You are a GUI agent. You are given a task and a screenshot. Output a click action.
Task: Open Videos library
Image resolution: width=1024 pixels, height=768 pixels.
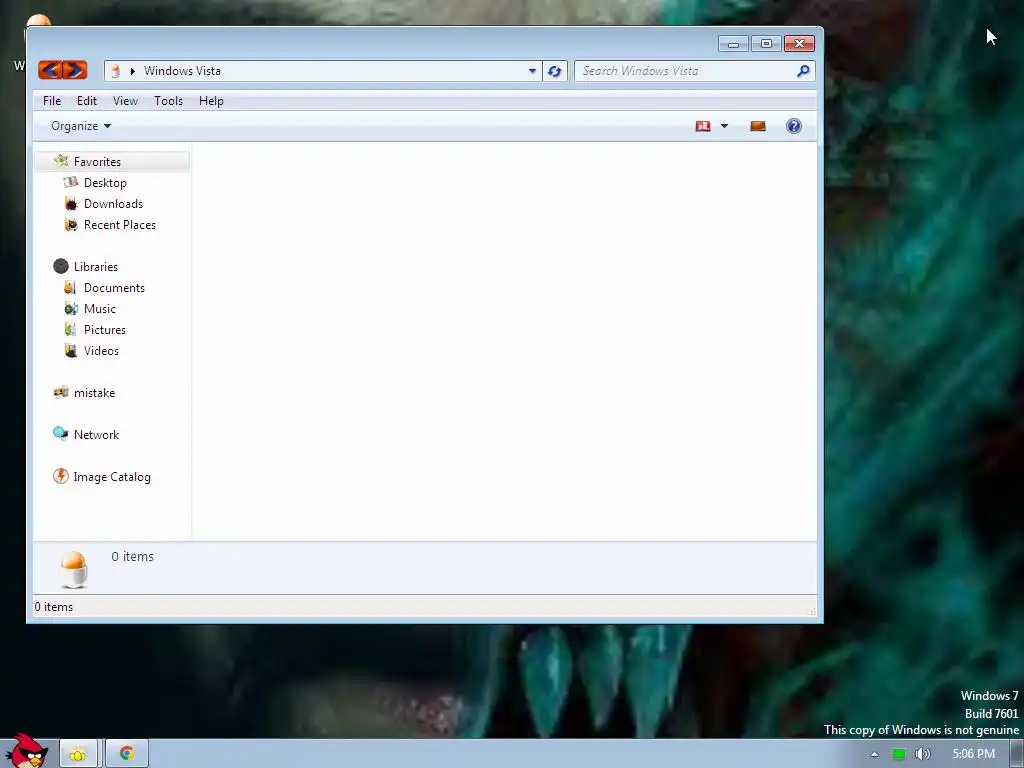click(101, 351)
